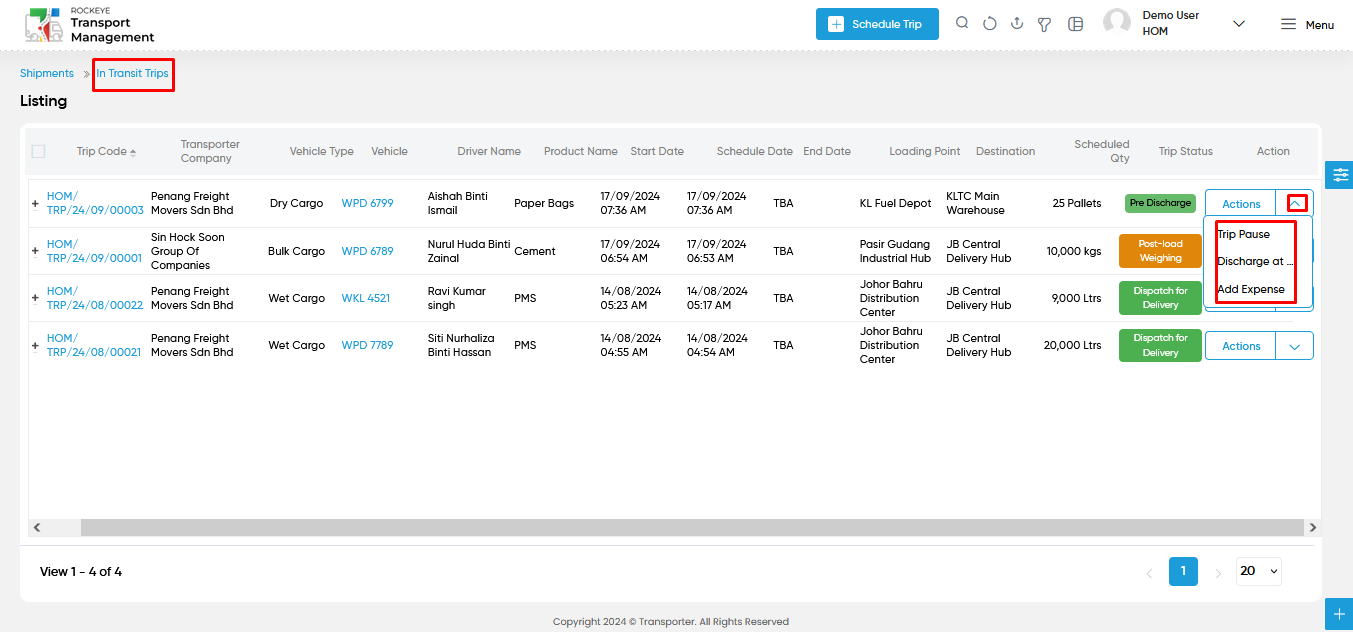Expand Actions chevron for the 20,000 Ltrs trip
Image resolution: width=1353 pixels, height=632 pixels.
(x=1295, y=346)
